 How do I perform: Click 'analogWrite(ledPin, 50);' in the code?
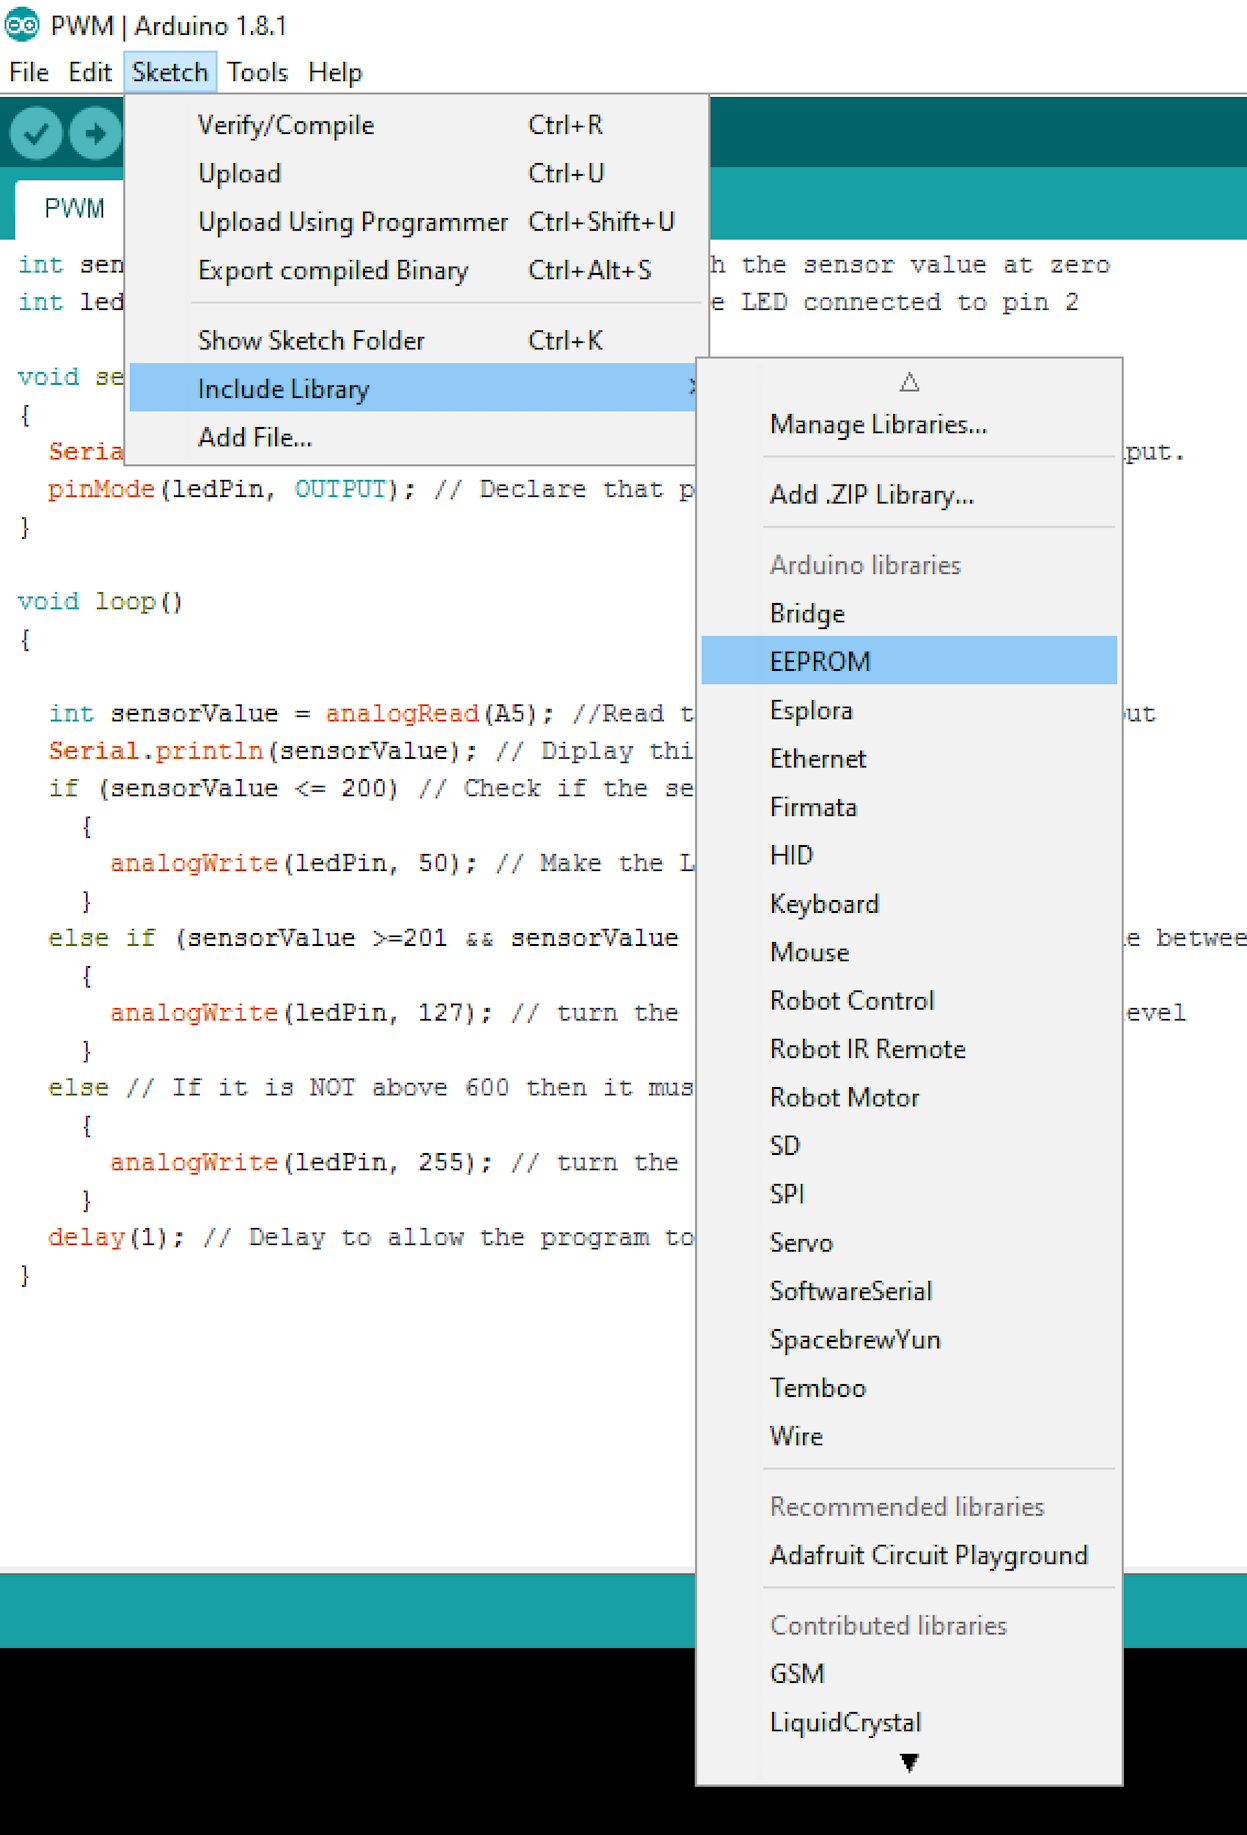294,863
